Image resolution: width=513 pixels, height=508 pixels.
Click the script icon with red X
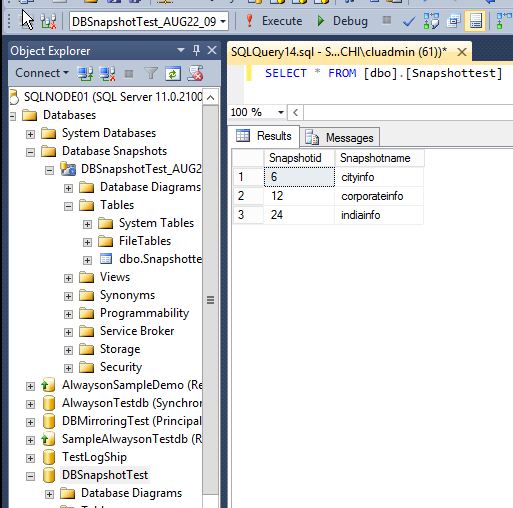tap(195, 73)
